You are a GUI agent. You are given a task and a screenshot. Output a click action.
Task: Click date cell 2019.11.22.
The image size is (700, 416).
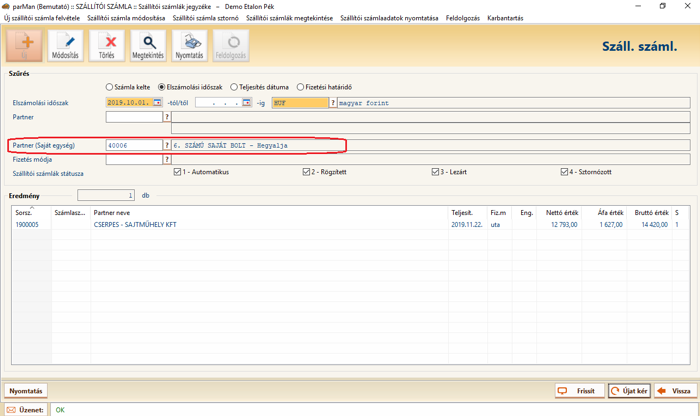click(467, 225)
